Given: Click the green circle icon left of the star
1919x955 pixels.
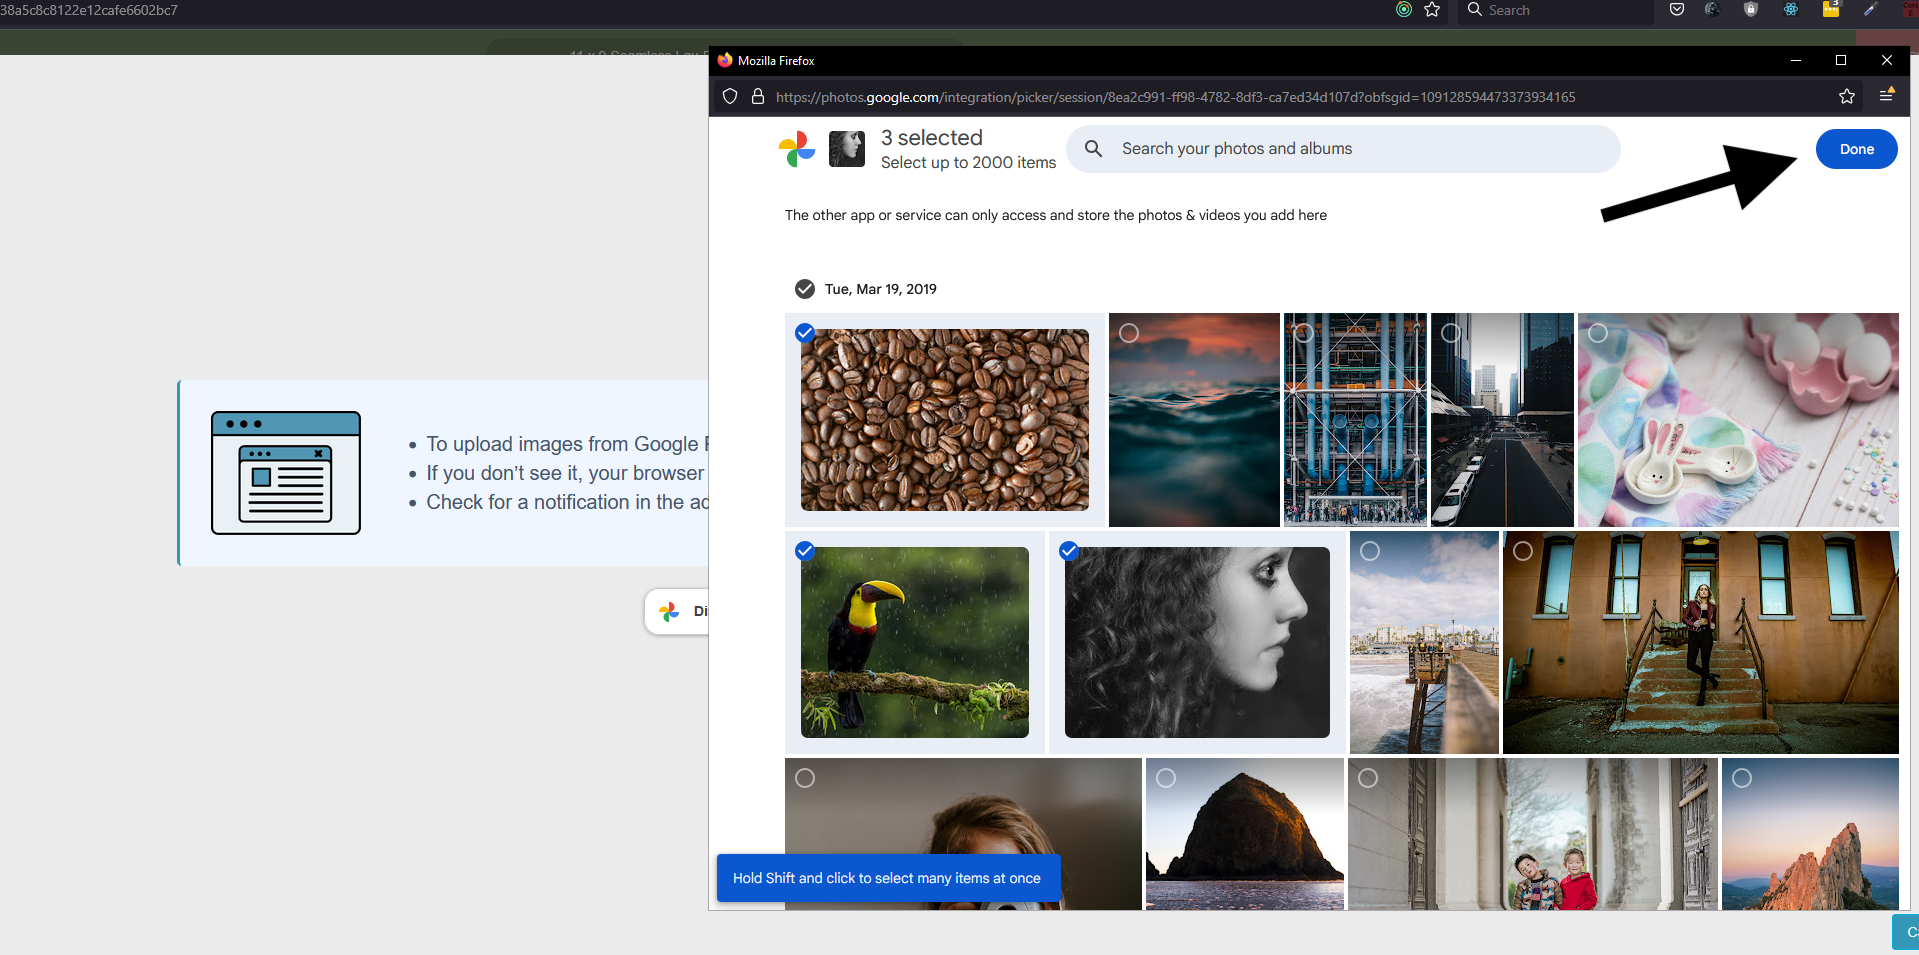Looking at the screenshot, I should (x=1404, y=10).
